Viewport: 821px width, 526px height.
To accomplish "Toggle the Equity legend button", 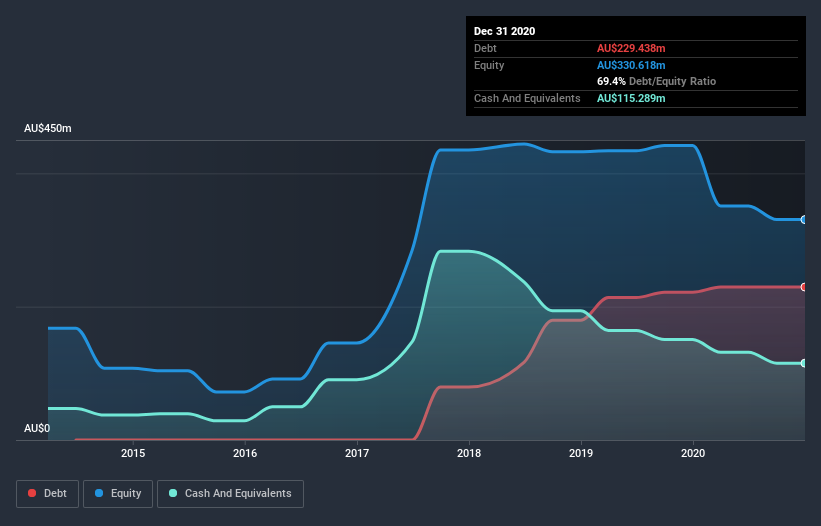I will click(x=118, y=494).
